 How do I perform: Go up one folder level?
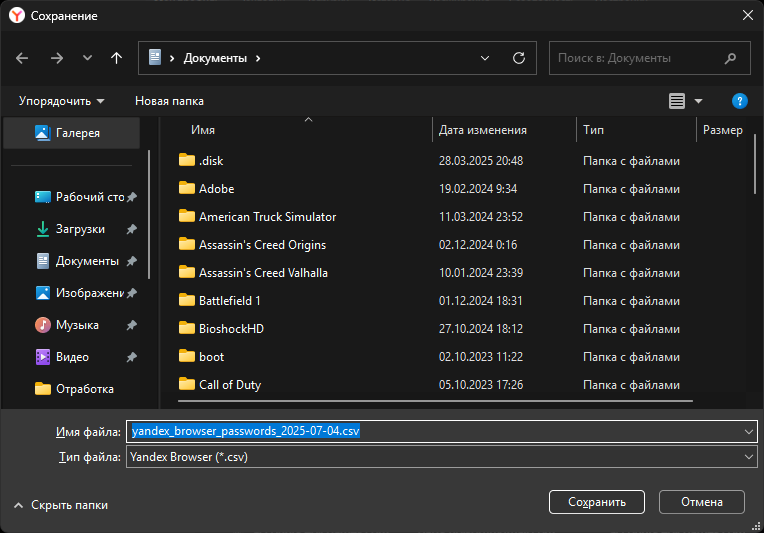116,58
